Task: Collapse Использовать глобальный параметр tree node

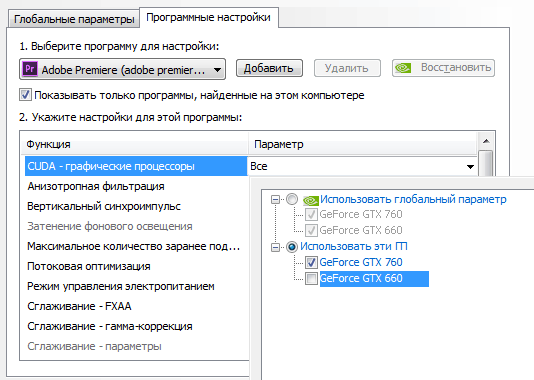Action: pyautogui.click(x=276, y=199)
